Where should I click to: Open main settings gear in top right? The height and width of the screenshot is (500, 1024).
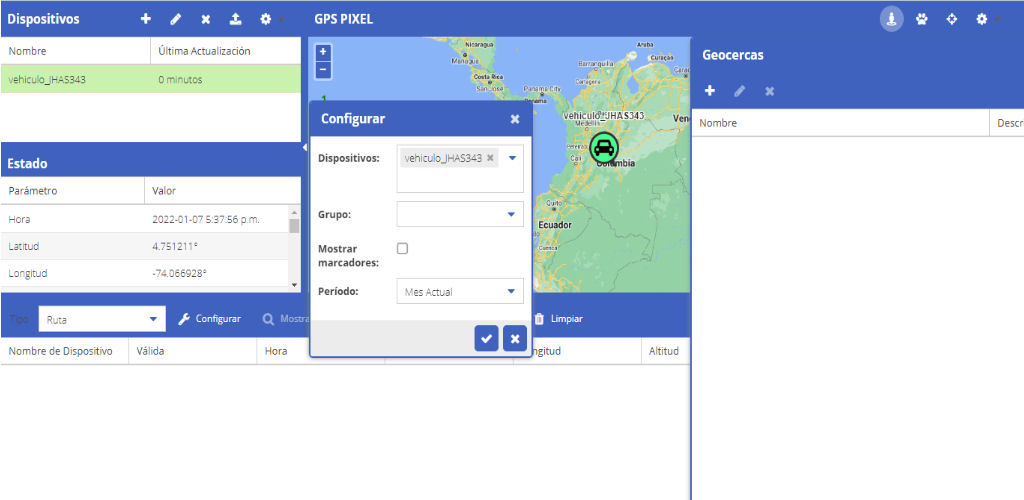pyautogui.click(x=982, y=20)
